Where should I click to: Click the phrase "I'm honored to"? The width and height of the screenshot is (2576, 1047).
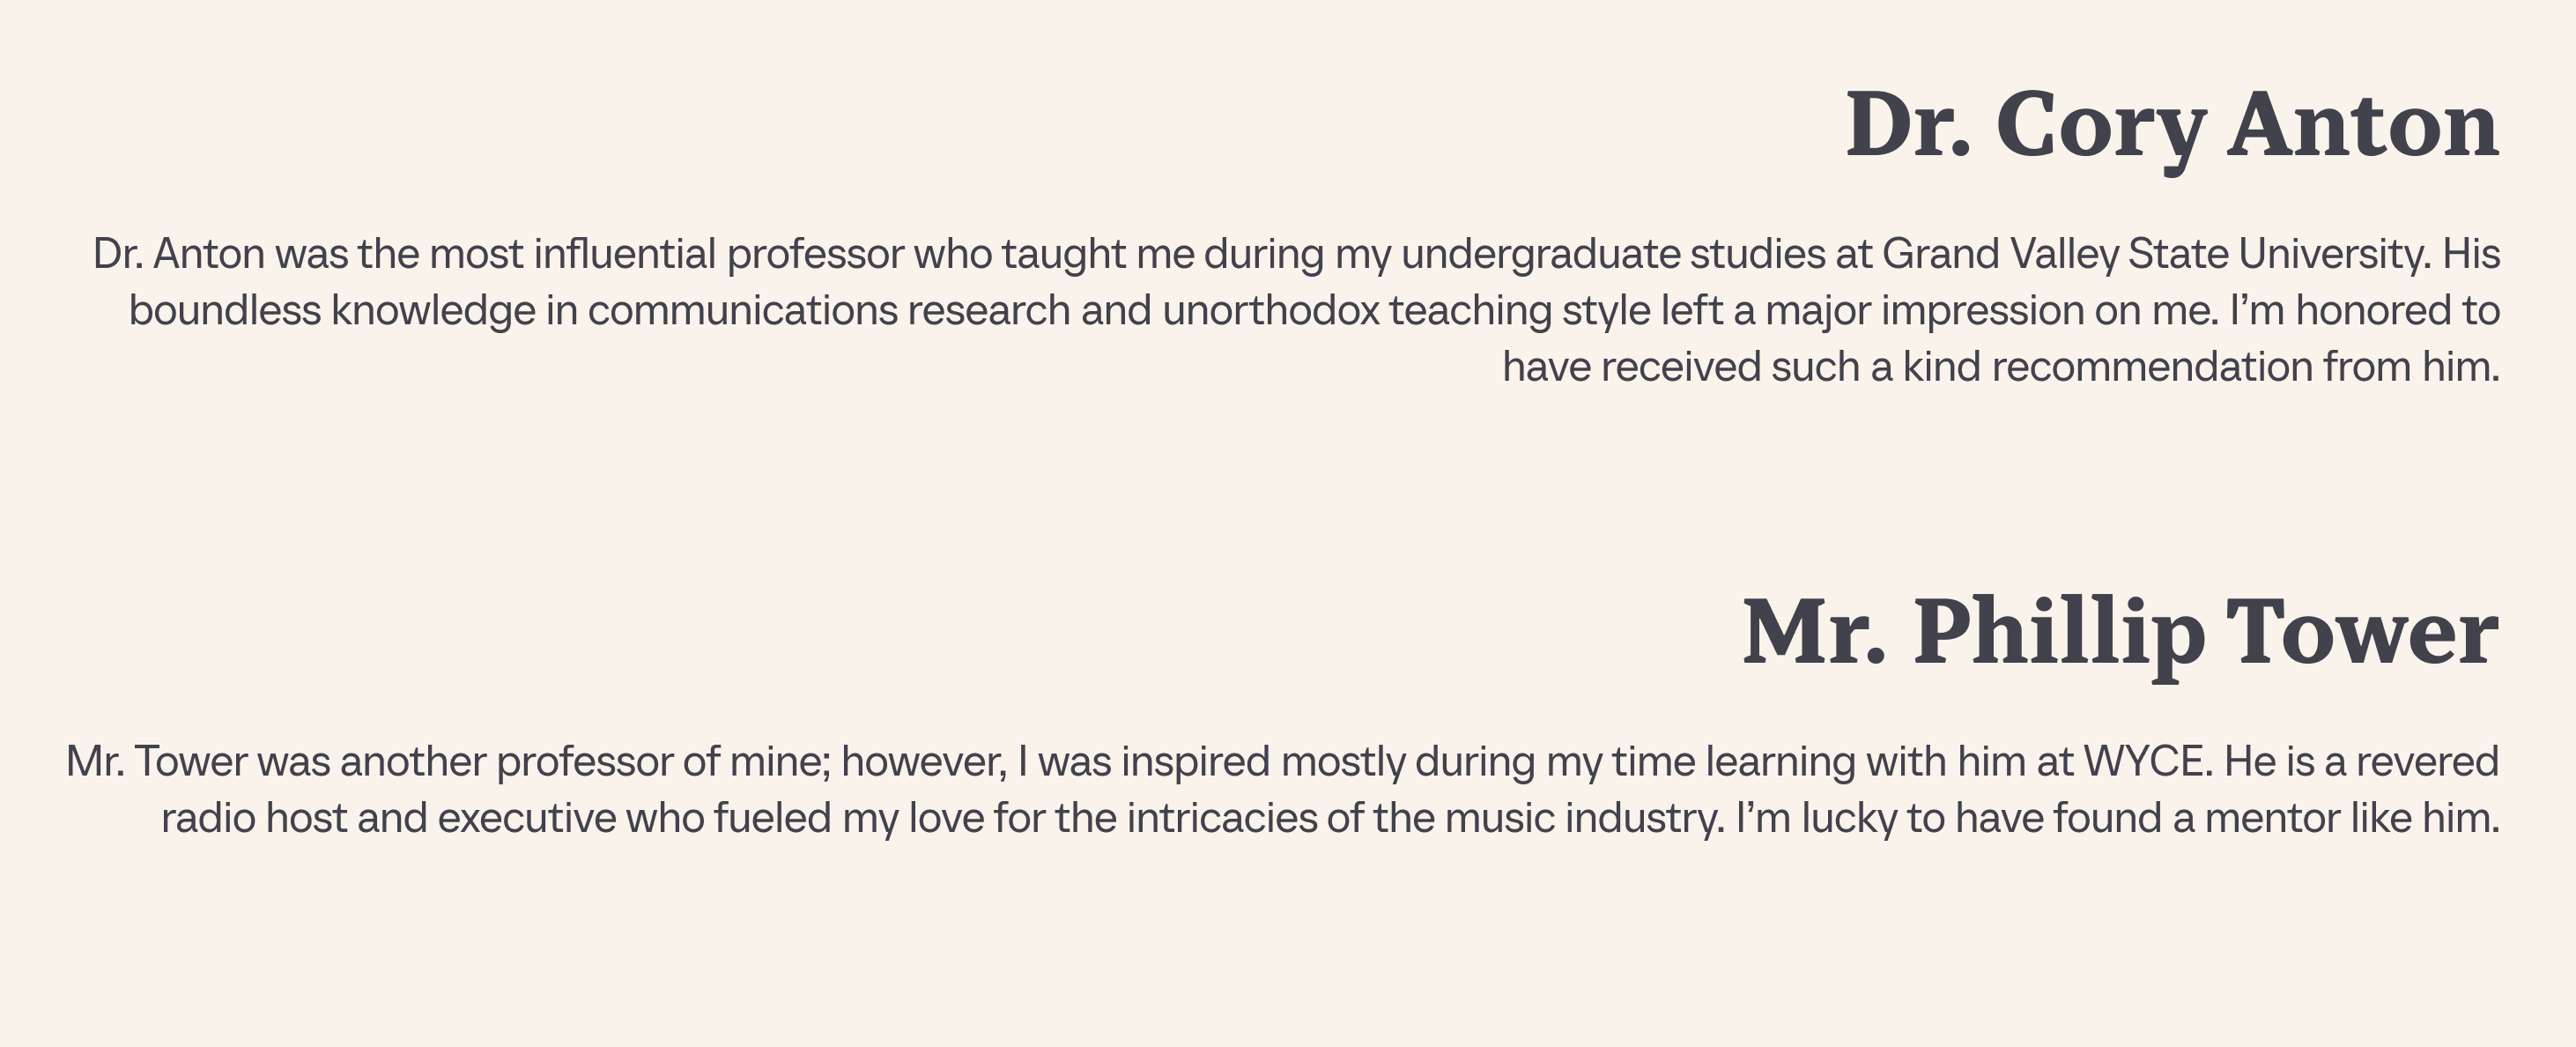point(2364,311)
